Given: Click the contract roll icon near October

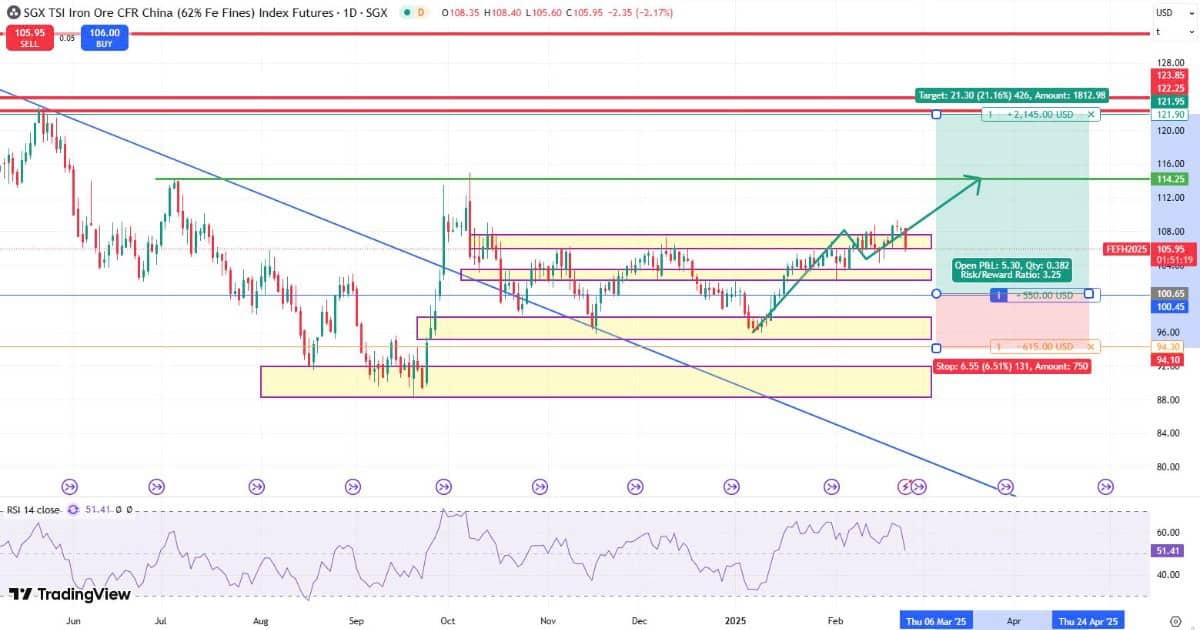Looking at the screenshot, I should coord(443,487).
